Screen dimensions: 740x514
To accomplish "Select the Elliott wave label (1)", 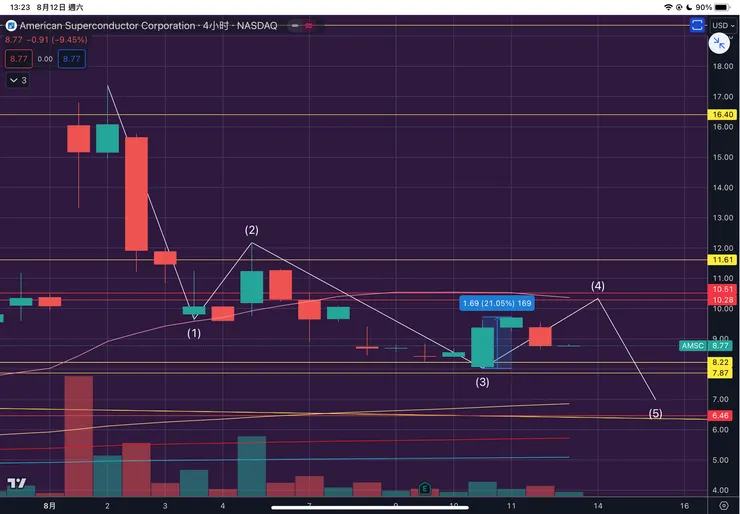I will [x=194, y=333].
